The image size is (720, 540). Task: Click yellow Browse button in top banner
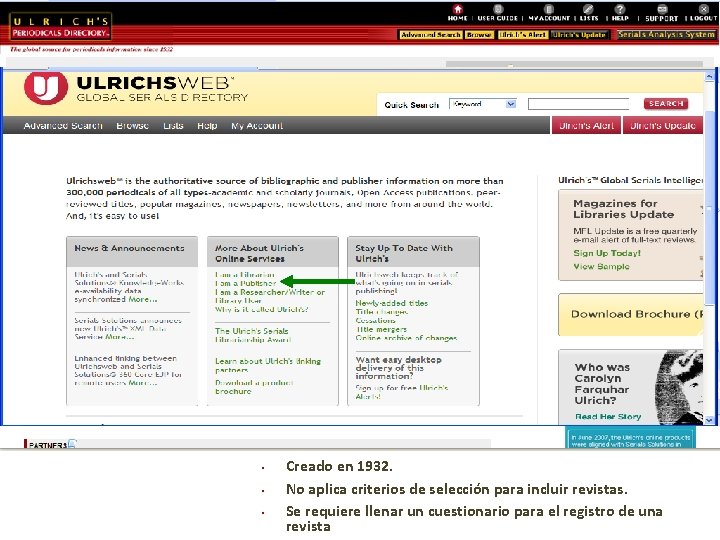[x=479, y=35]
